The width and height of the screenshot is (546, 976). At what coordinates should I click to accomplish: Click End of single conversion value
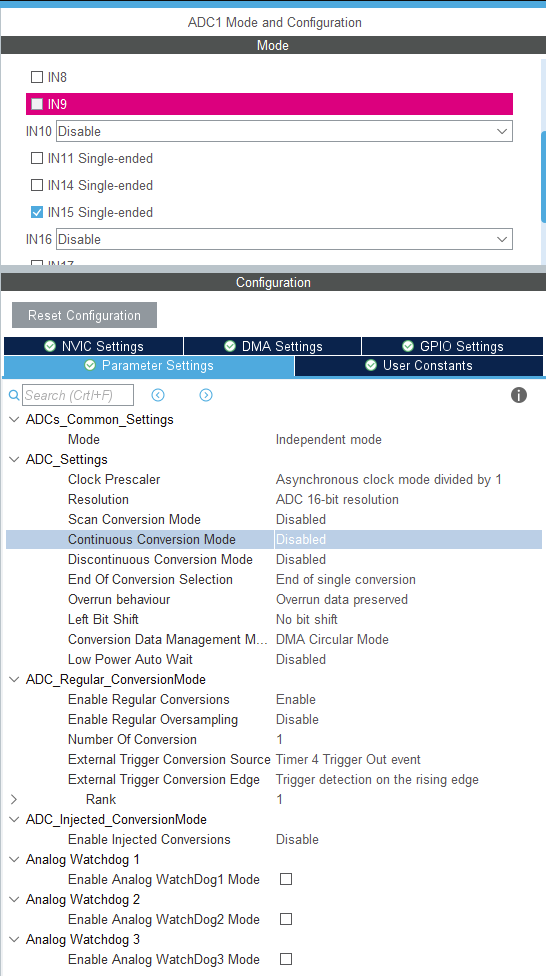tap(346, 580)
